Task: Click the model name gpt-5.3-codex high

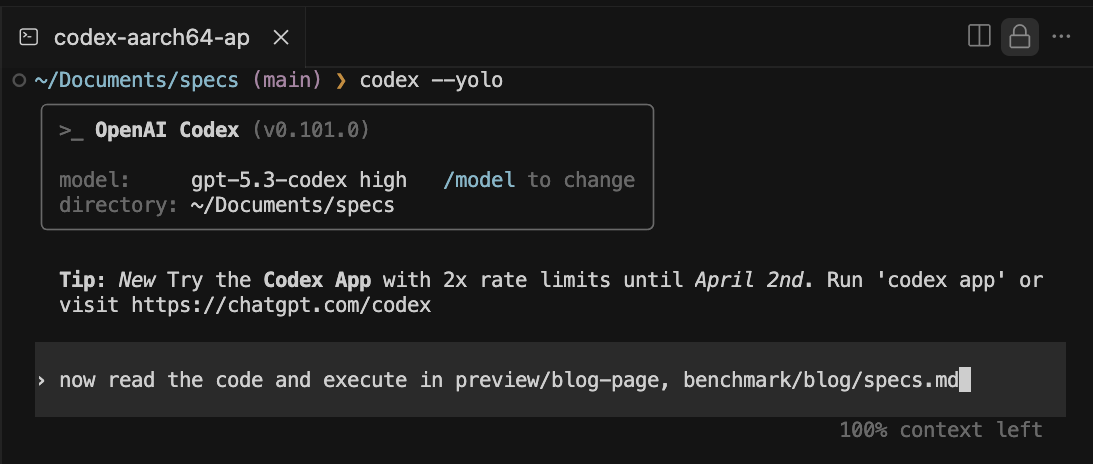Action: (298, 180)
